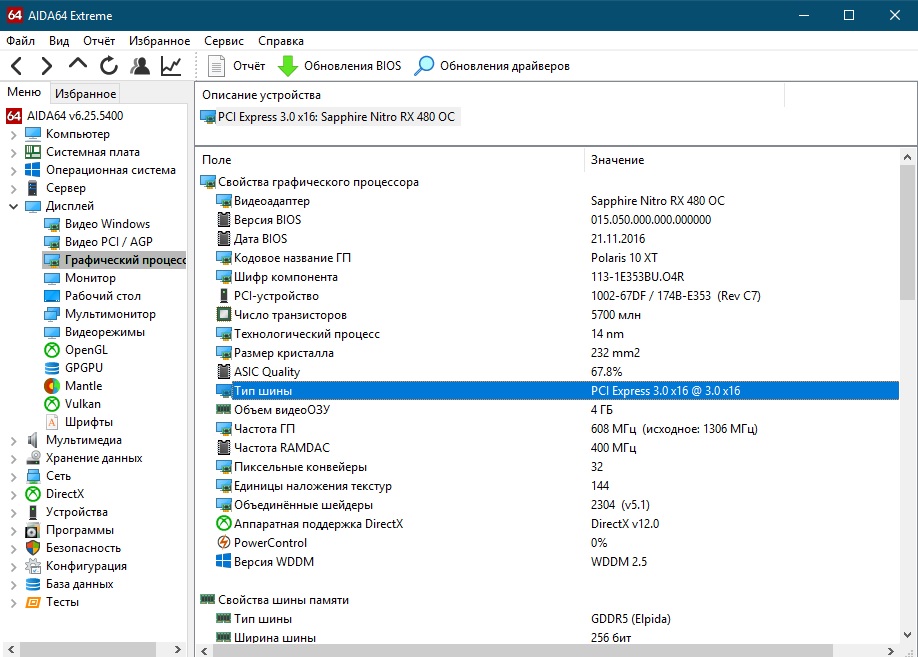Click the Шрифты font icon
Image resolution: width=918 pixels, height=657 pixels.
(52, 422)
